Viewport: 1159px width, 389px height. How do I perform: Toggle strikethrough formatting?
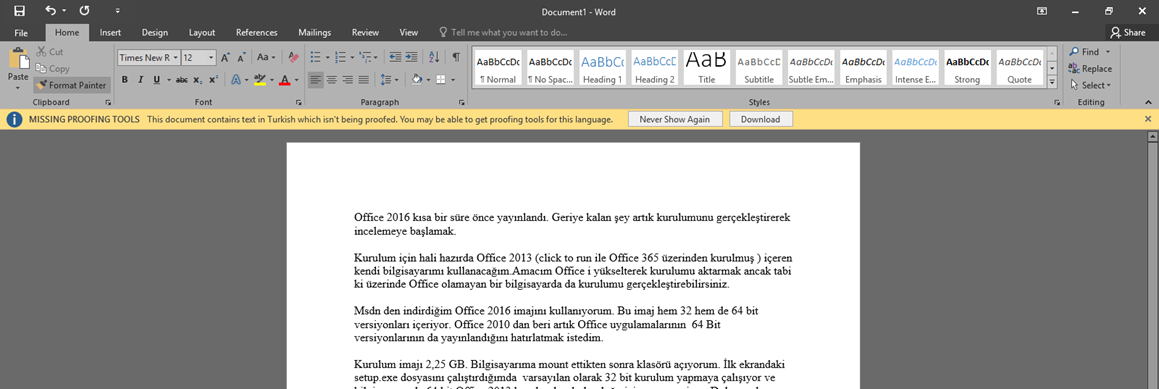182,79
